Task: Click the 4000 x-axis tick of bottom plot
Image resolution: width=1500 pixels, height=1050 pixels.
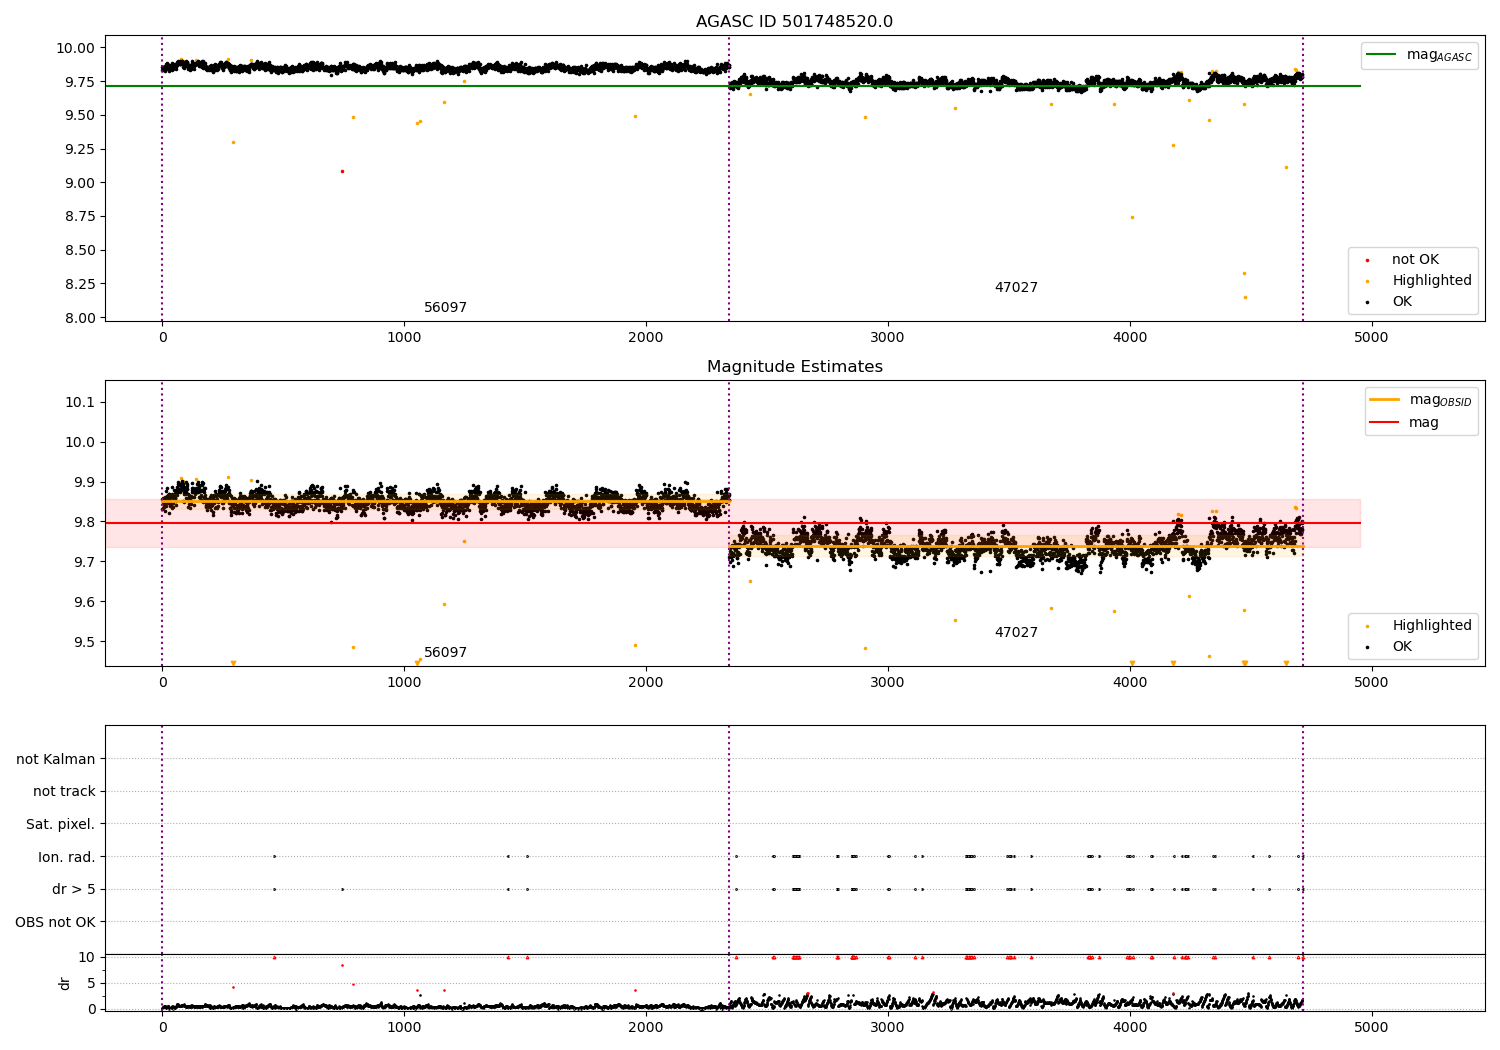Action: [x=1130, y=1027]
